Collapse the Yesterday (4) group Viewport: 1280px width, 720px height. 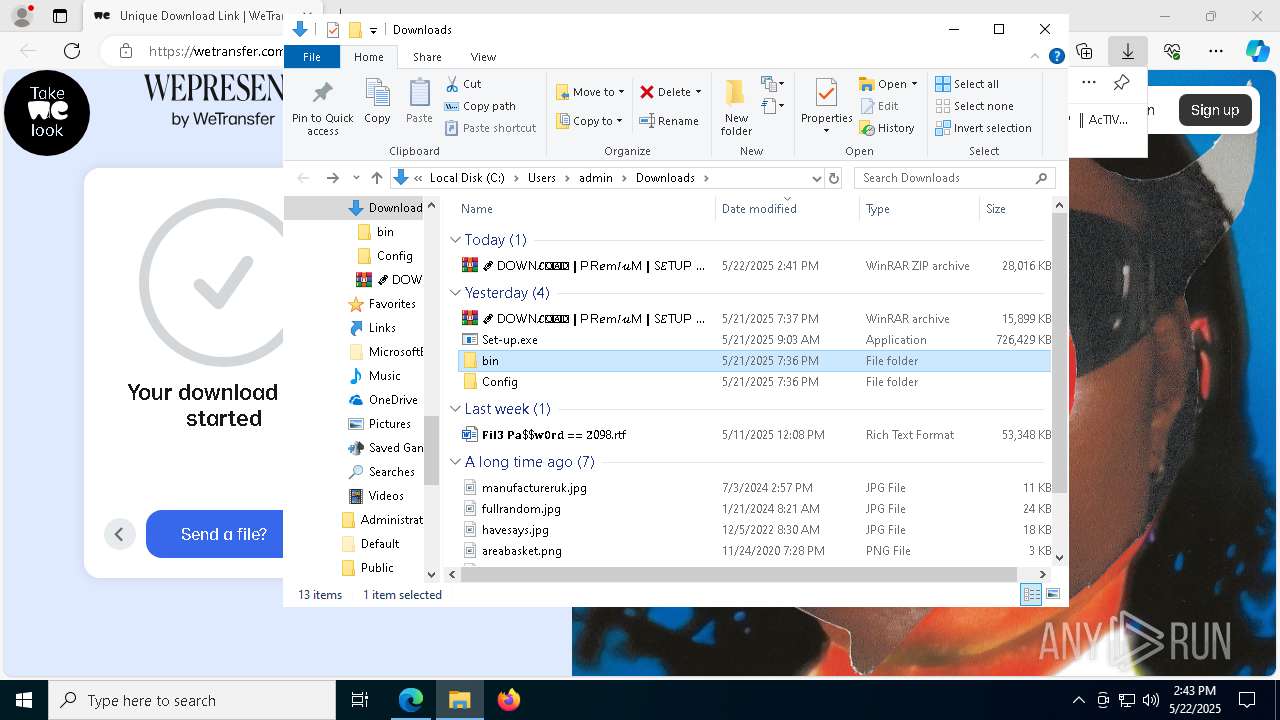point(455,293)
